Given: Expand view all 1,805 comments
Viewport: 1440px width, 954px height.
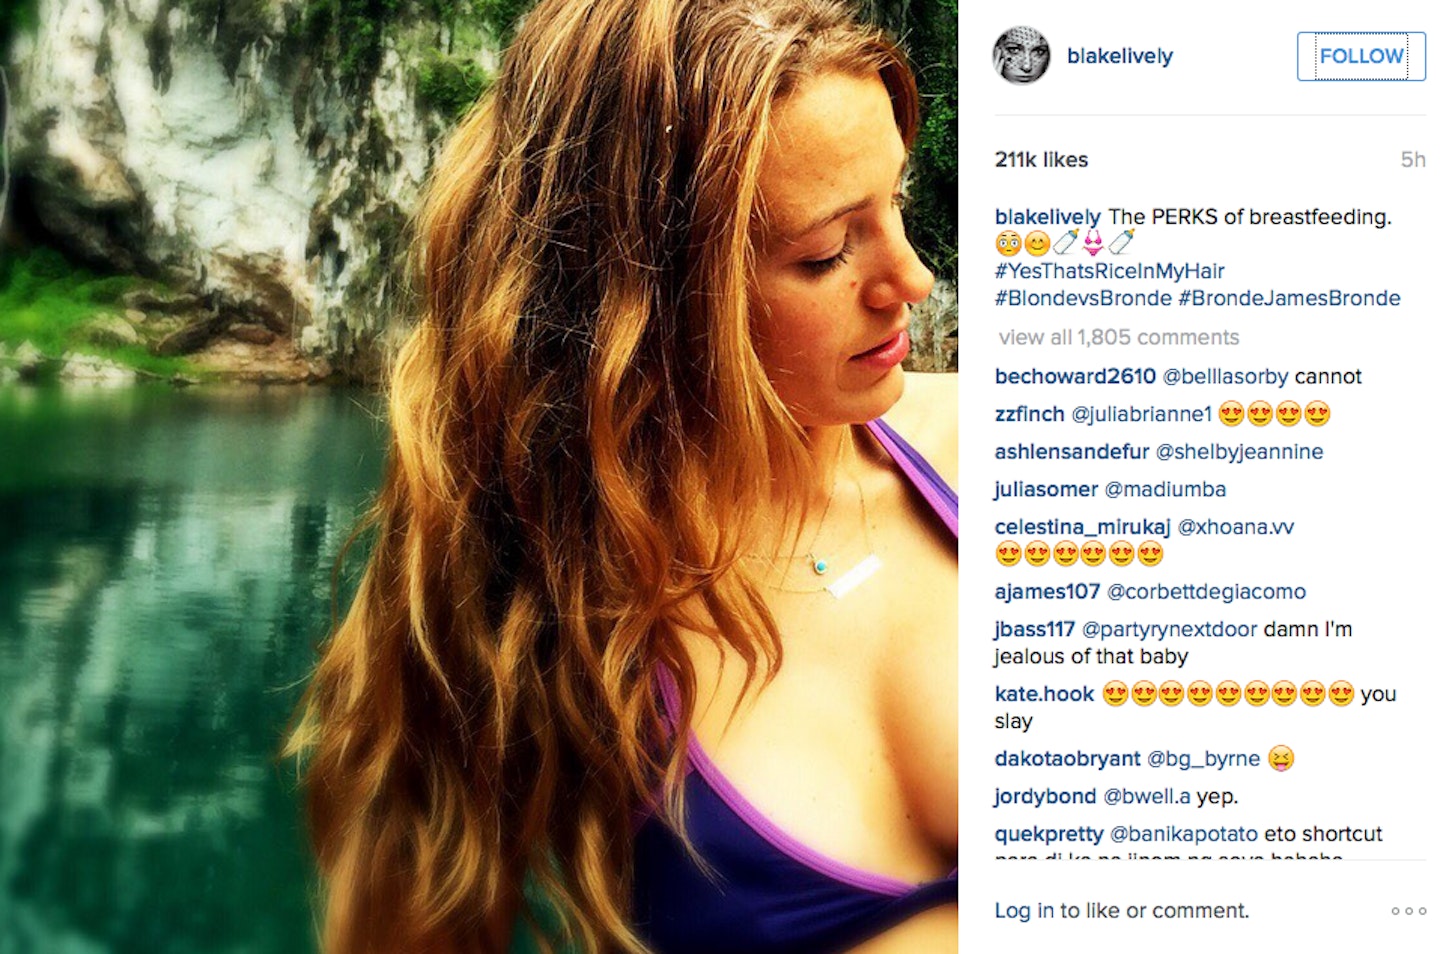Looking at the screenshot, I should [x=1118, y=337].
